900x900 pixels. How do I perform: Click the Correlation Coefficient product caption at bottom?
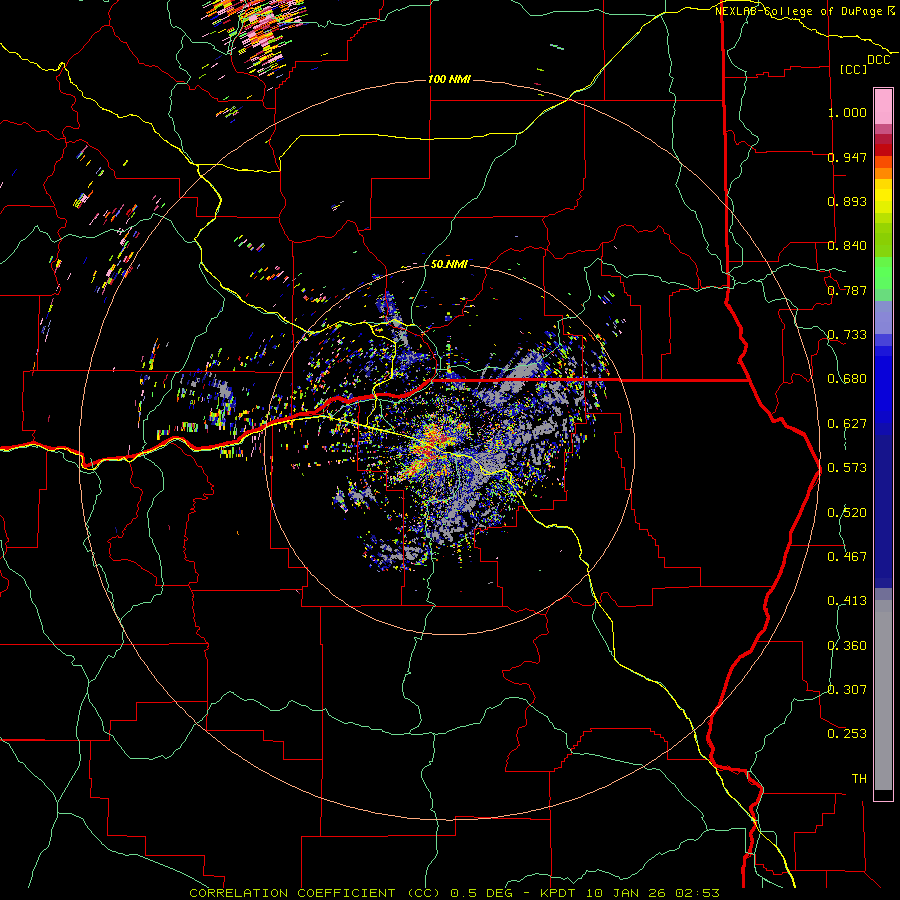454,893
